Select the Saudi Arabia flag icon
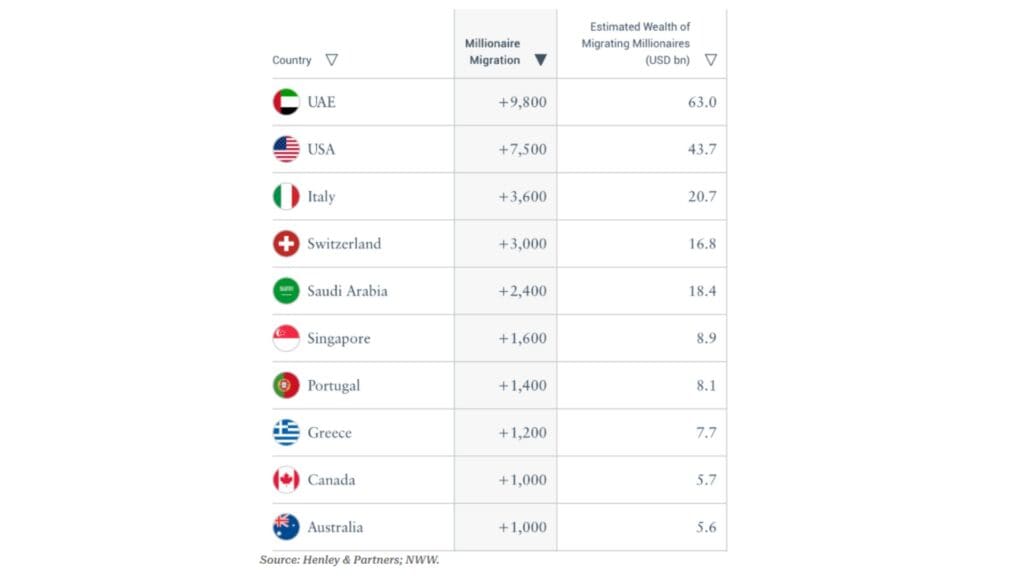The image size is (1024, 576). point(286,291)
